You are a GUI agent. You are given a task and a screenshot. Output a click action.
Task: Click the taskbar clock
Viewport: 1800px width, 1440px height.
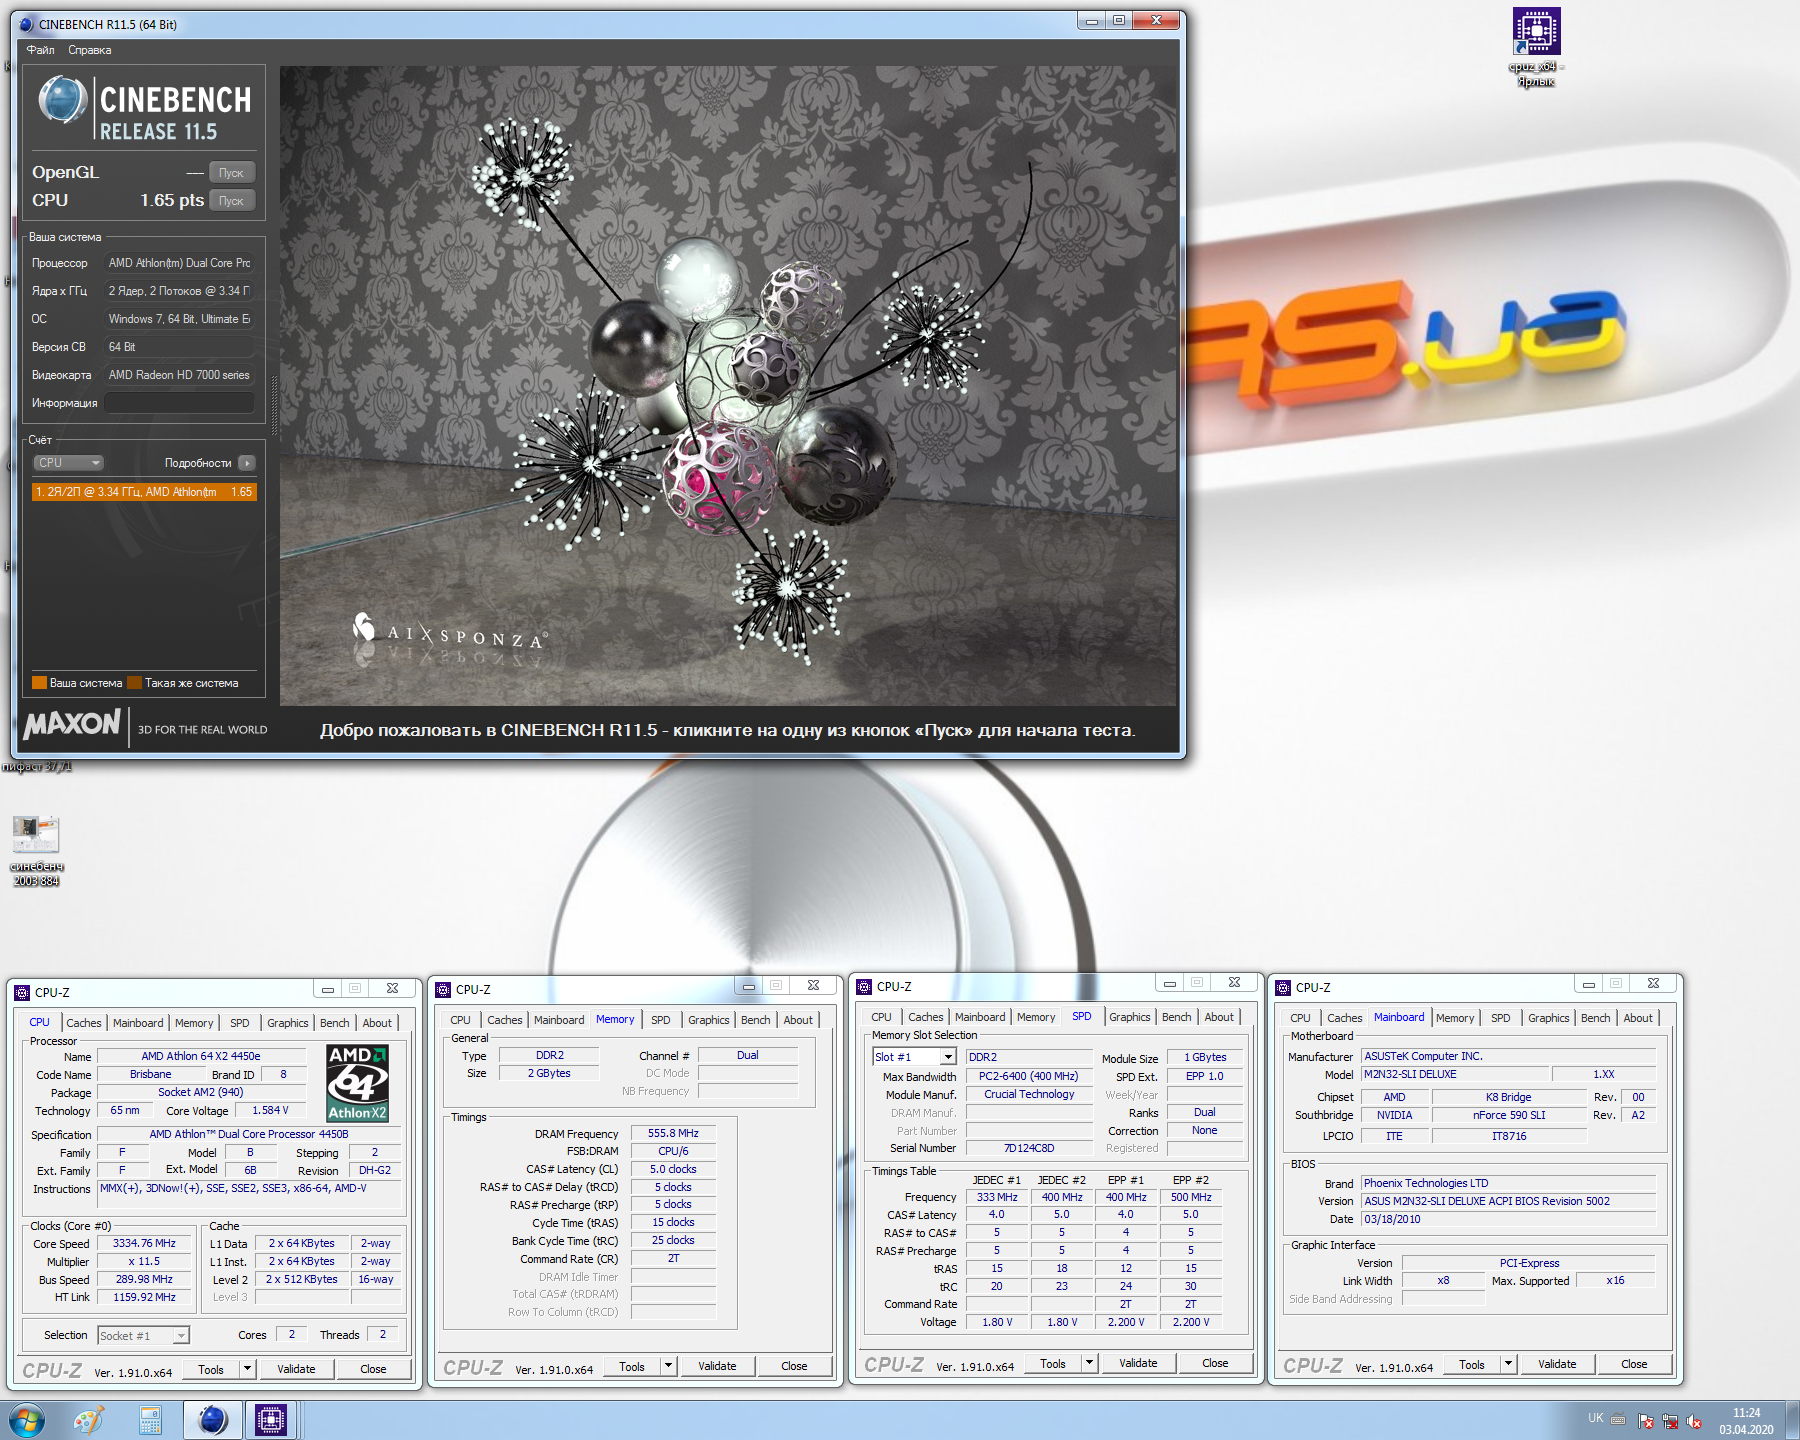pos(1746,1420)
